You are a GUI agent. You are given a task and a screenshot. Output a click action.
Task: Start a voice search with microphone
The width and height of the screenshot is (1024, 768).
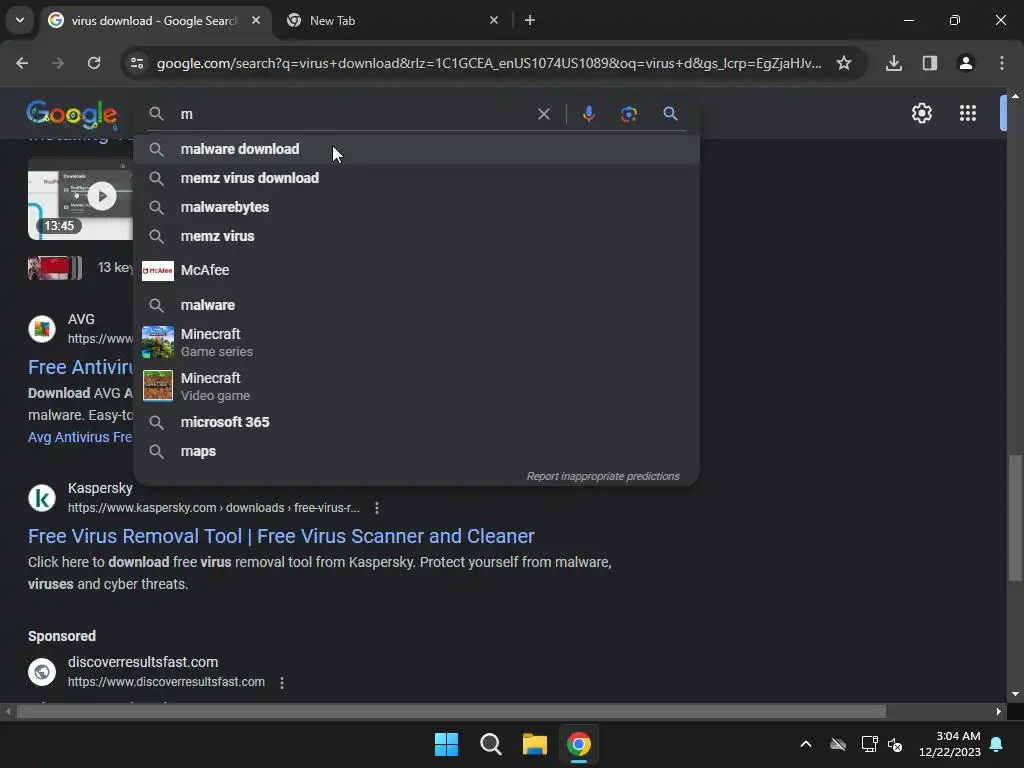click(x=588, y=114)
